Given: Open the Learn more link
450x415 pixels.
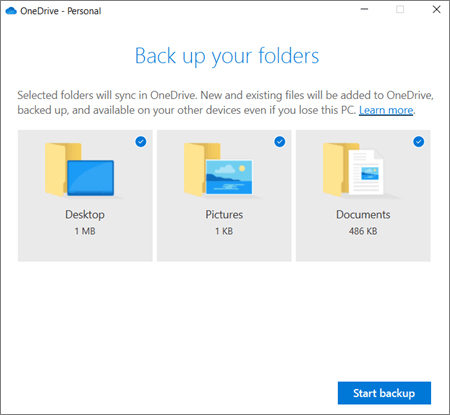Looking at the screenshot, I should [x=386, y=110].
